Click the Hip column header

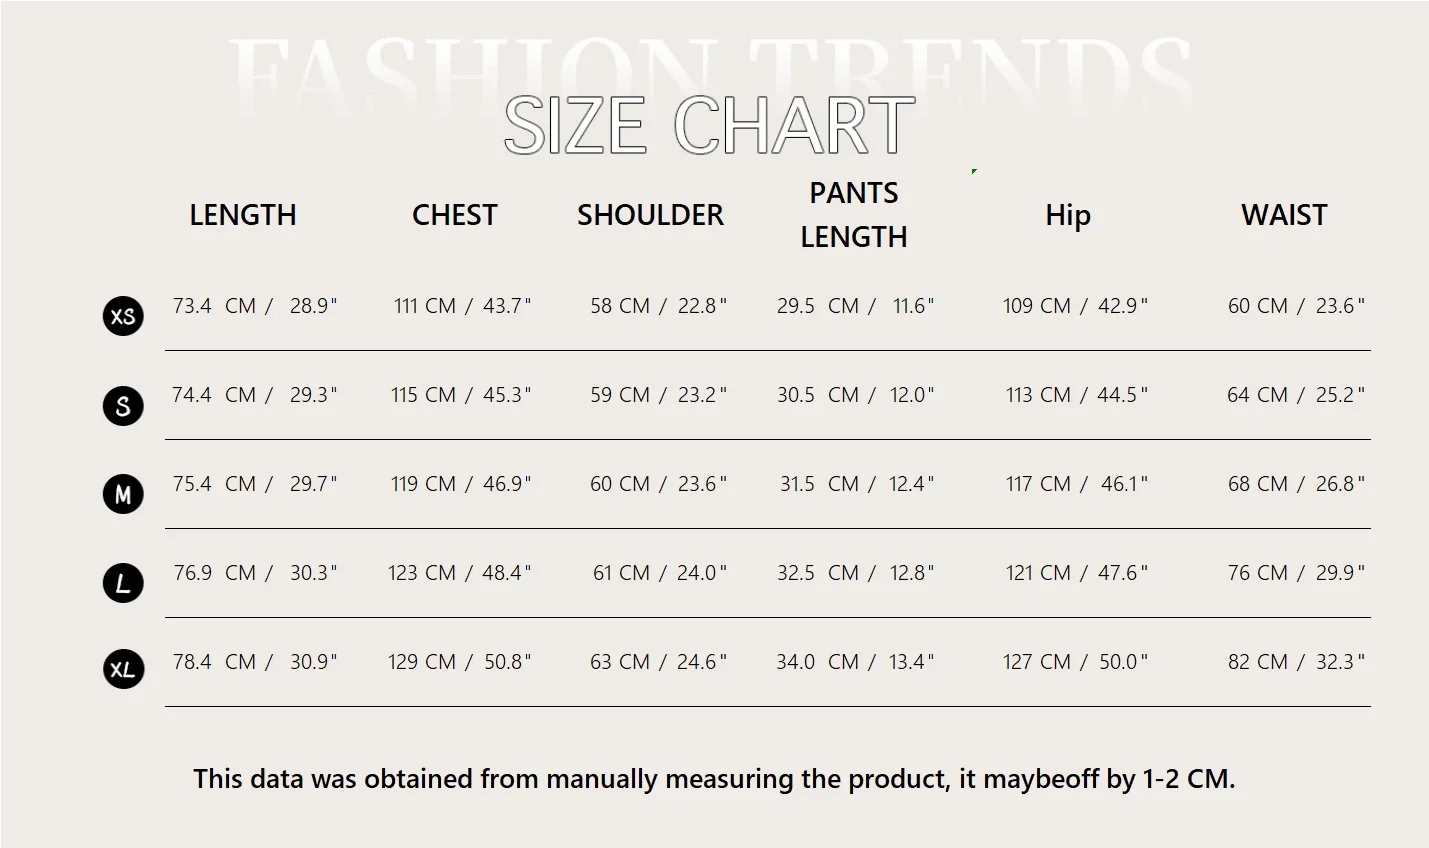(1067, 215)
